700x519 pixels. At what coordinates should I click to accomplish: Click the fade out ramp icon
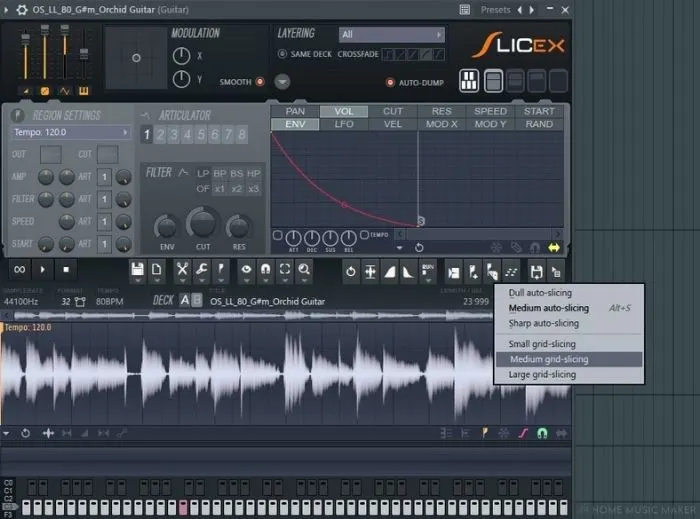click(x=408, y=271)
